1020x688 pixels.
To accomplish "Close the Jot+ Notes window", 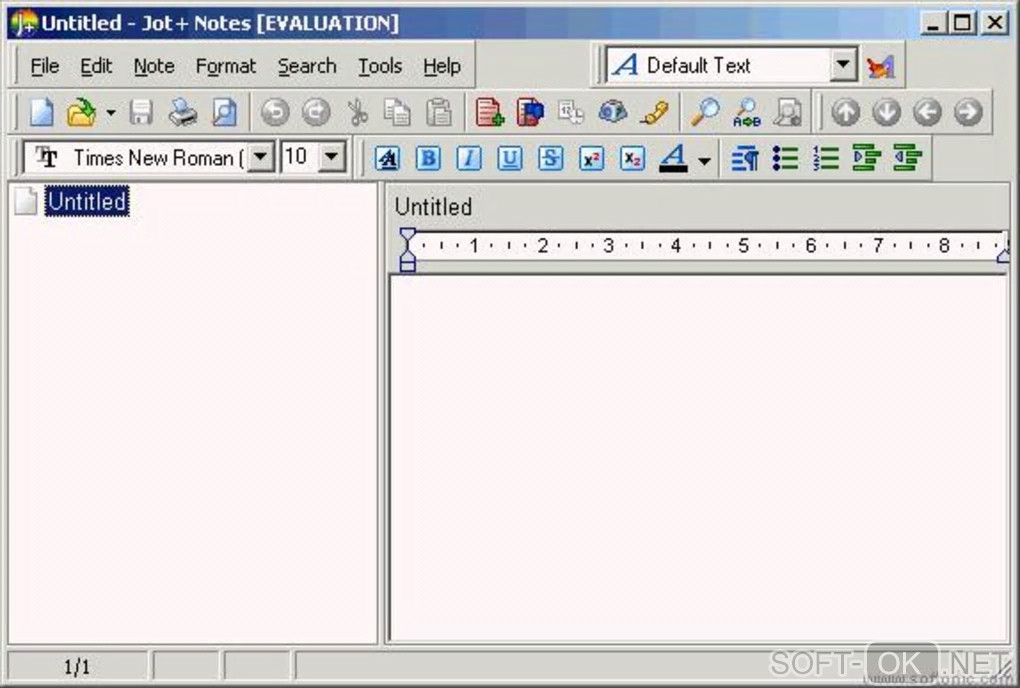I will 995,23.
